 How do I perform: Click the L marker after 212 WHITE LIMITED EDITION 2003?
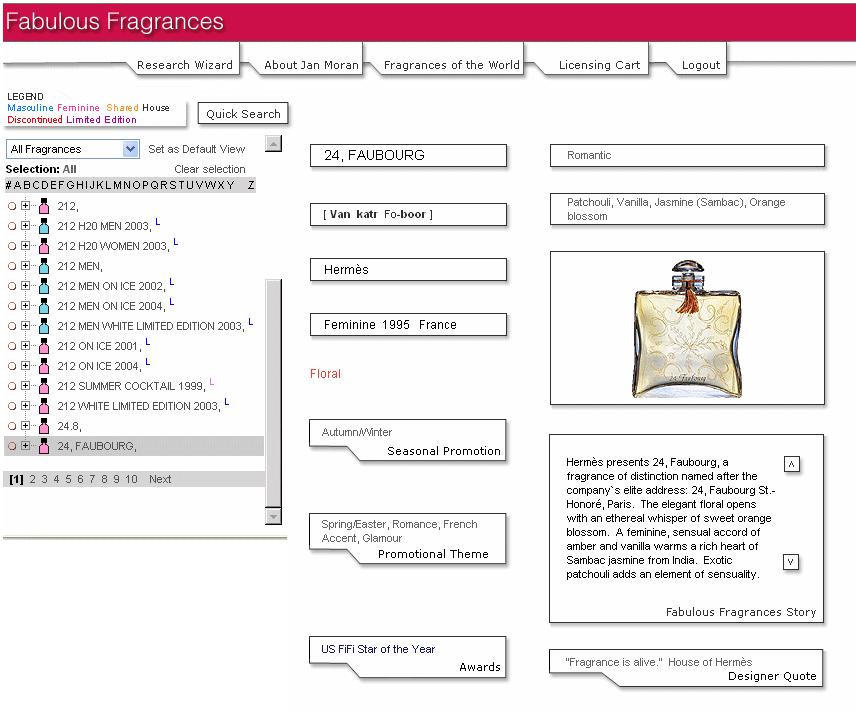227,402
